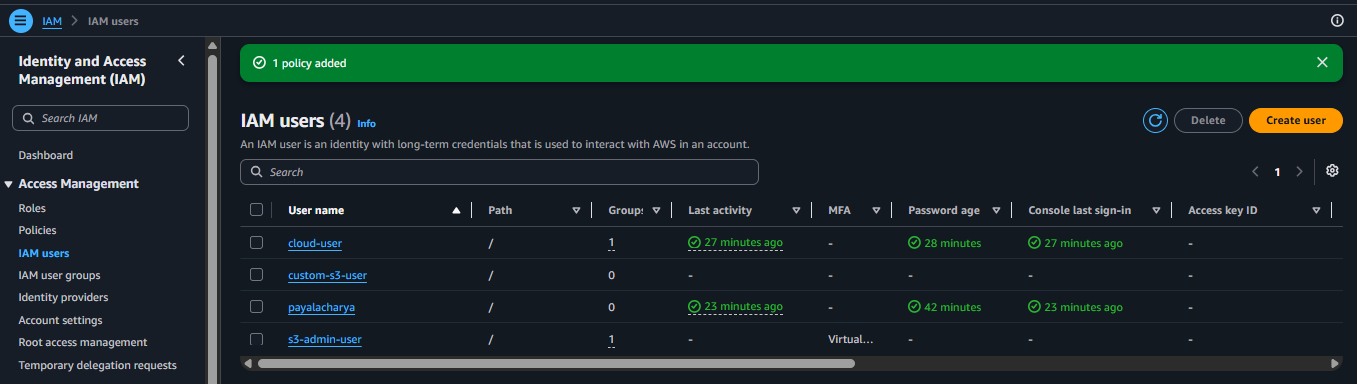Open the s3-admin-user link
Viewport: 1357px width, 384px height.
tap(325, 339)
